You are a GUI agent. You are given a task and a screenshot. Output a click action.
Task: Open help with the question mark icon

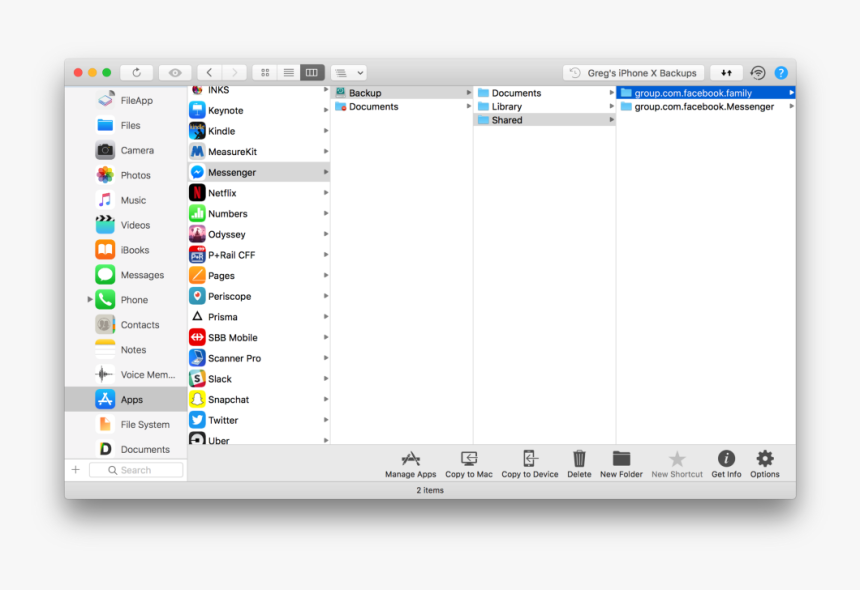[x=781, y=73]
